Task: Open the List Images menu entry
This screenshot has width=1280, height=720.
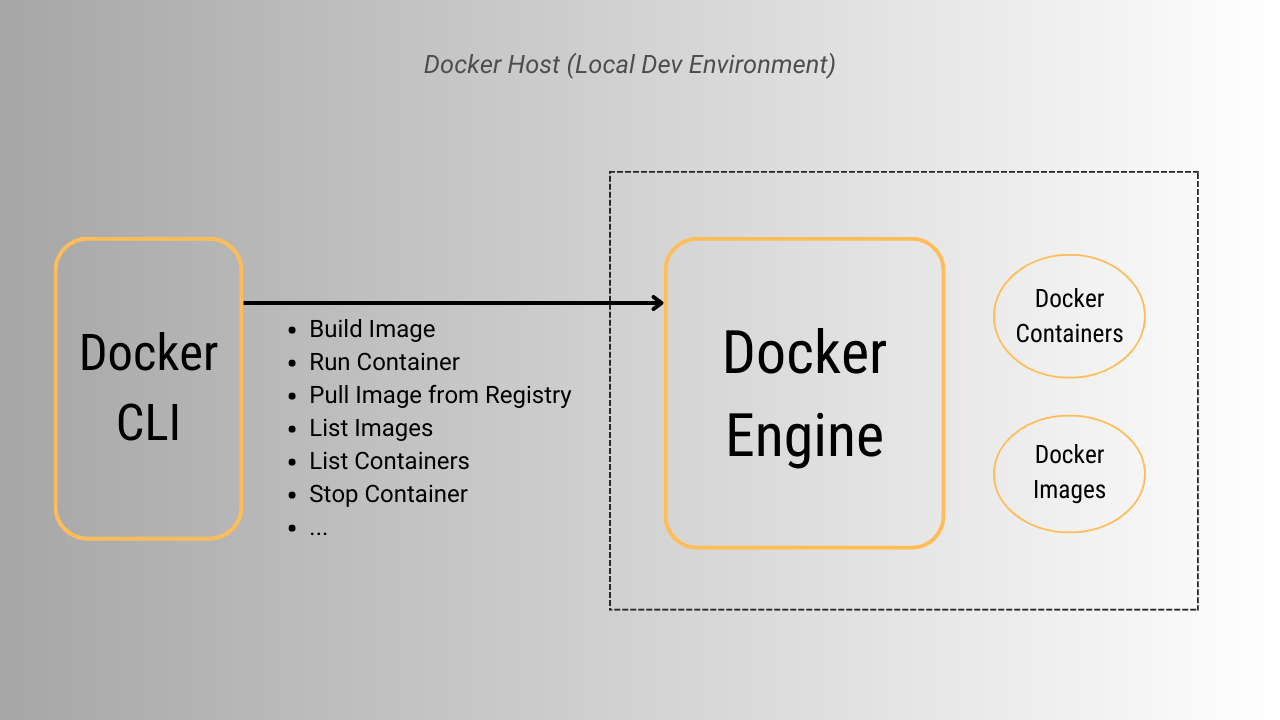Action: pyautogui.click(x=369, y=428)
